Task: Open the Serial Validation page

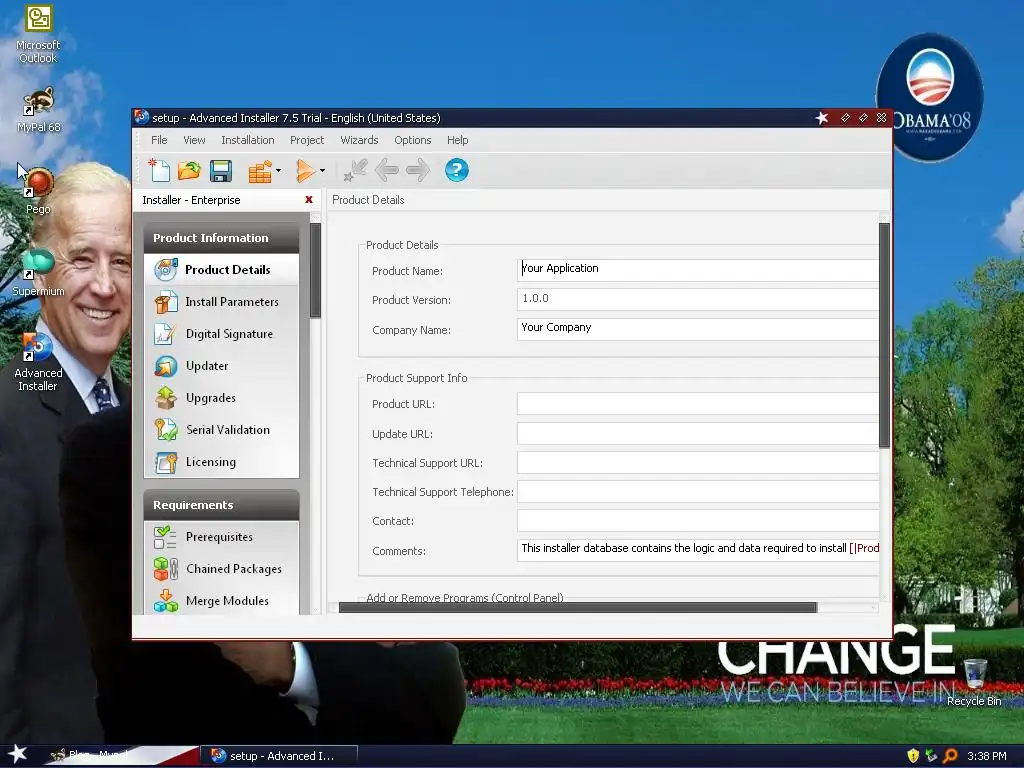Action: [x=221, y=430]
